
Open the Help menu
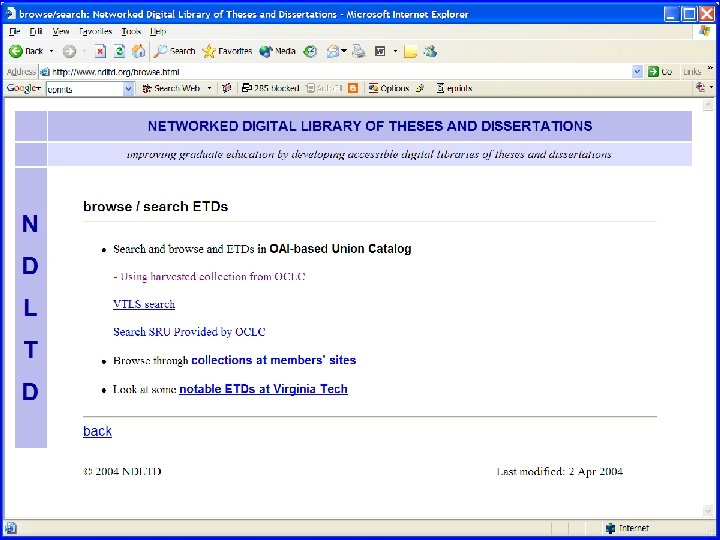tap(158, 31)
